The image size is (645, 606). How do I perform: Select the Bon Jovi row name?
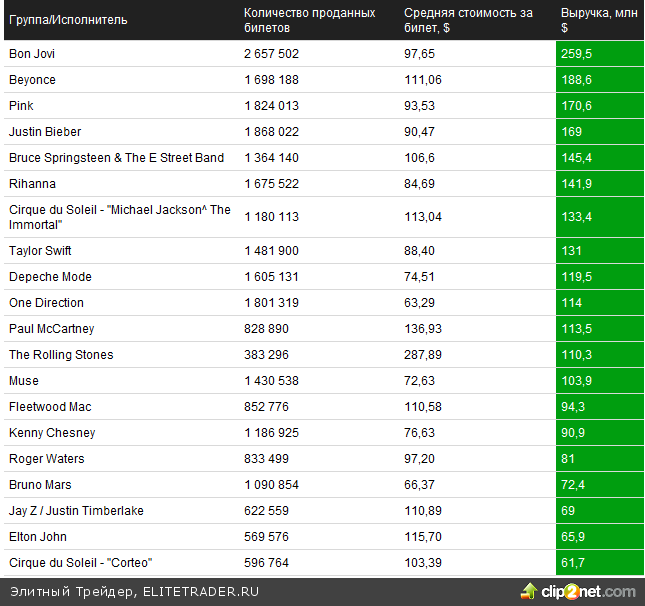[32, 54]
